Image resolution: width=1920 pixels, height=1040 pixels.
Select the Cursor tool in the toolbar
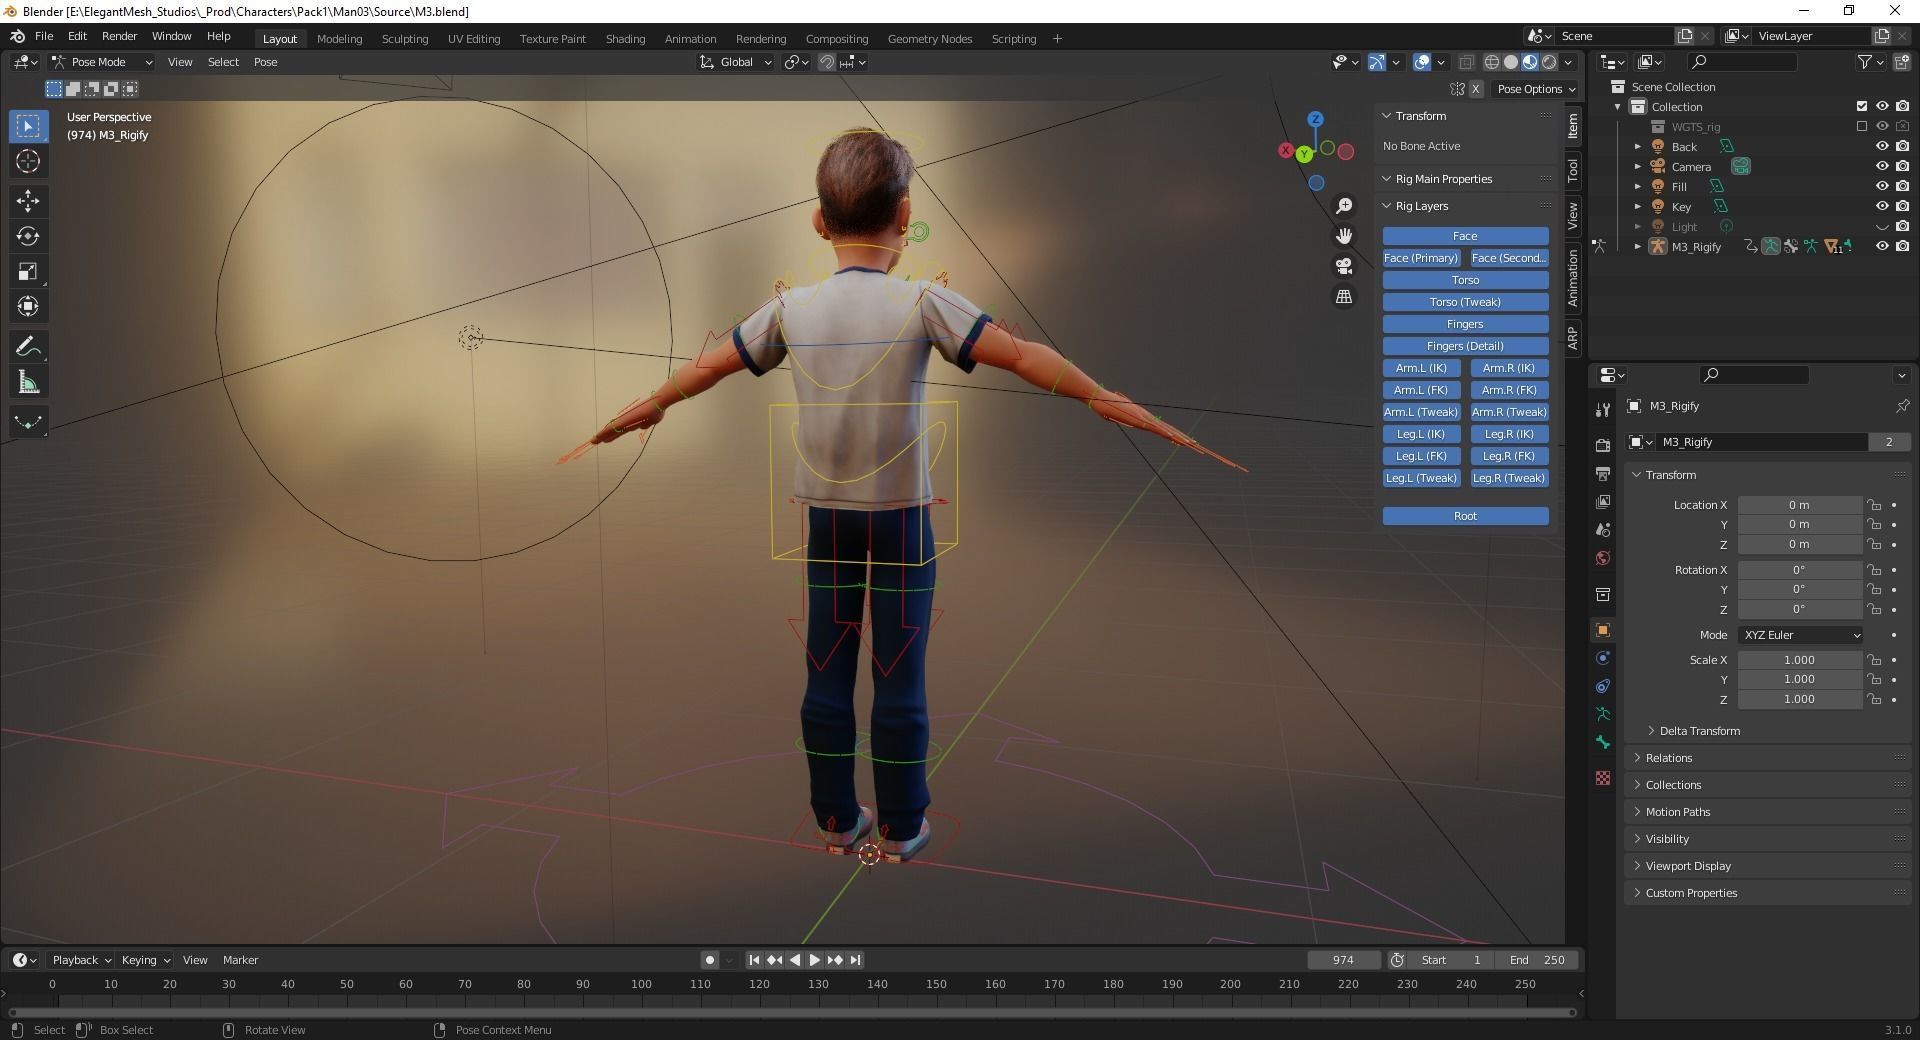tap(28, 161)
